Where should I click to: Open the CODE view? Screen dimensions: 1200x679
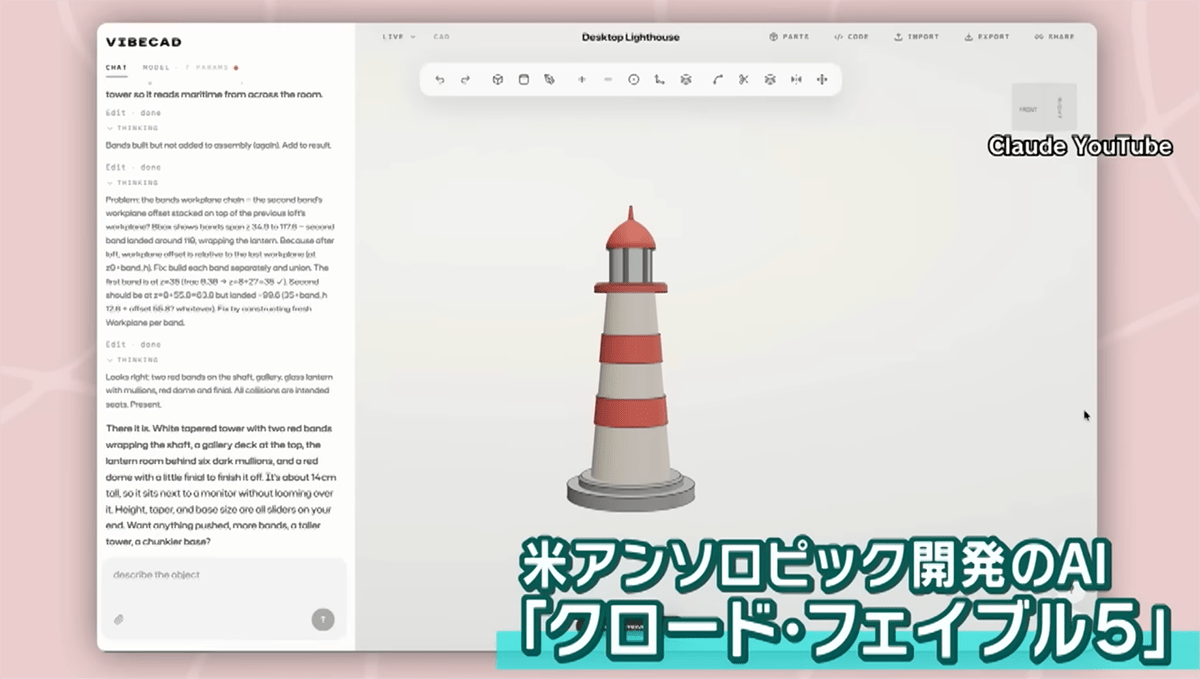click(852, 37)
